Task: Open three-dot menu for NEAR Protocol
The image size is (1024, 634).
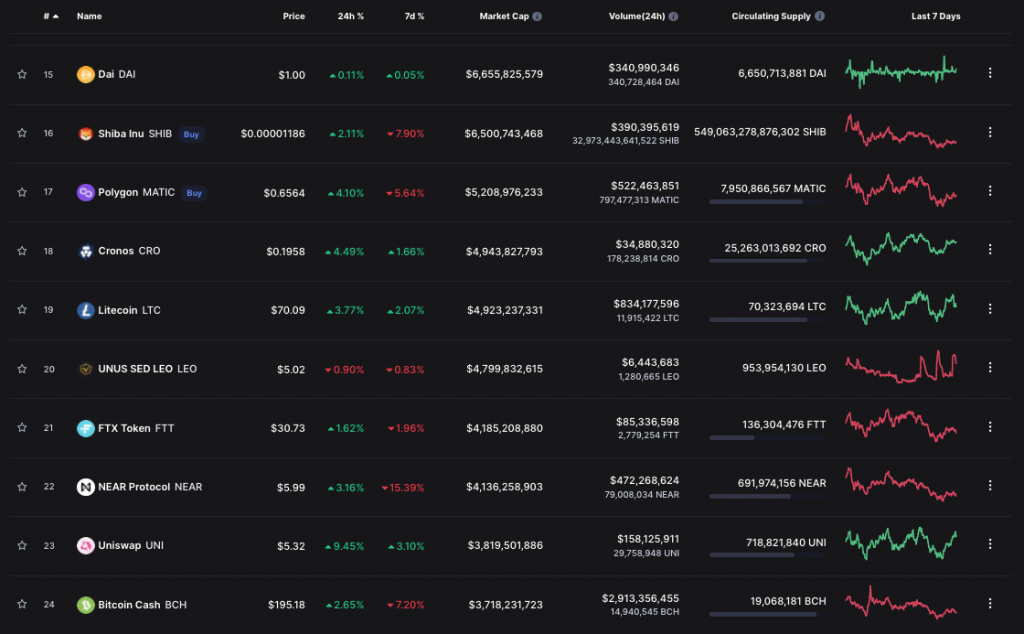Action: (x=990, y=485)
